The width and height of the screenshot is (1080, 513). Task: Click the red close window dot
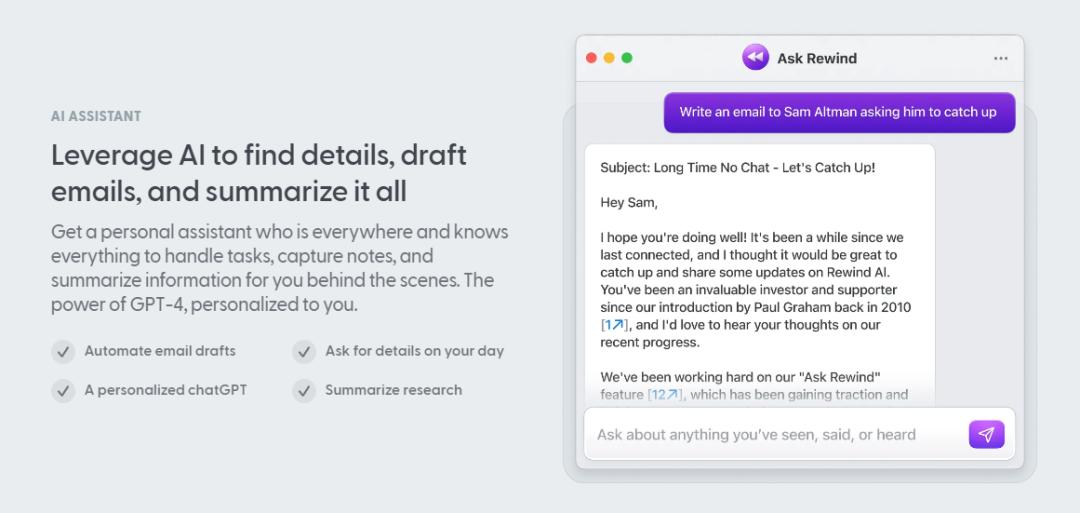click(591, 58)
